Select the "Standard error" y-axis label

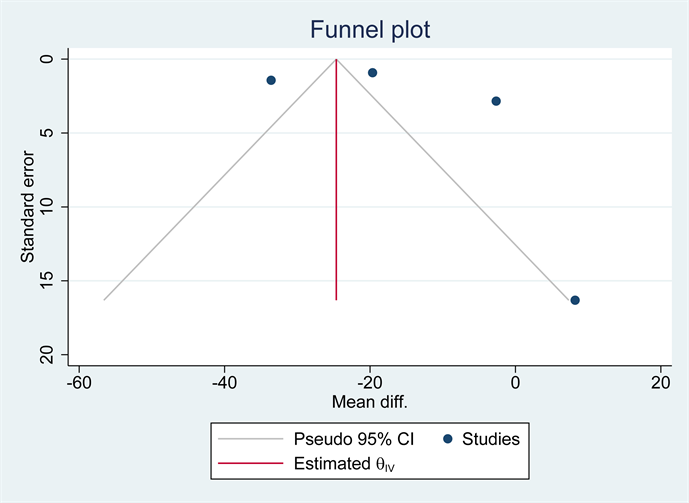(x=29, y=207)
